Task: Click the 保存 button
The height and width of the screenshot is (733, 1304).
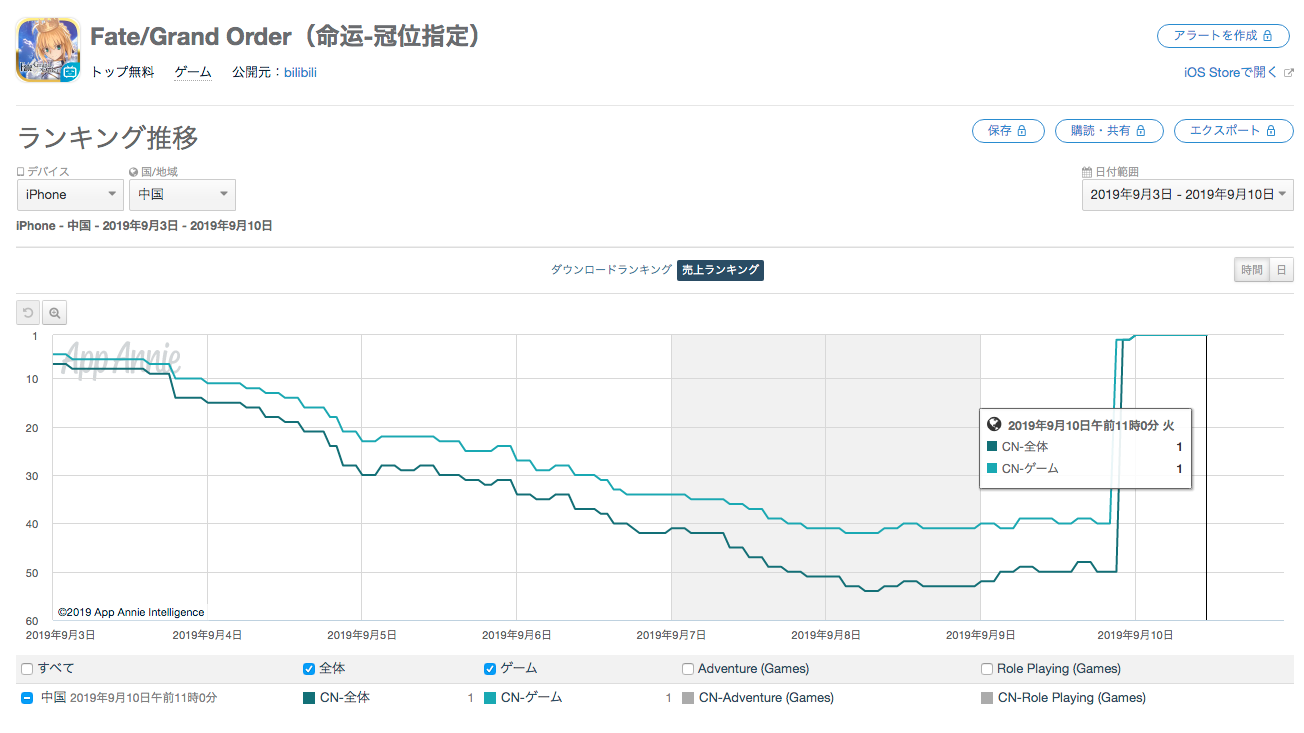Action: [x=1008, y=131]
